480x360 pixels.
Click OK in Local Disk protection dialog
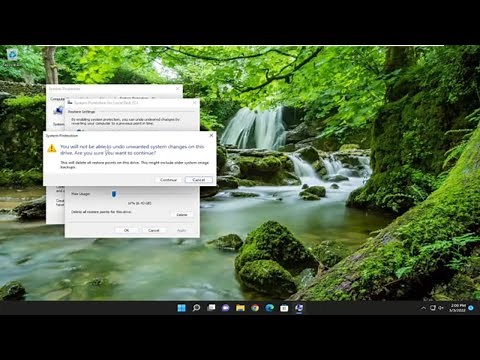click(x=126, y=230)
